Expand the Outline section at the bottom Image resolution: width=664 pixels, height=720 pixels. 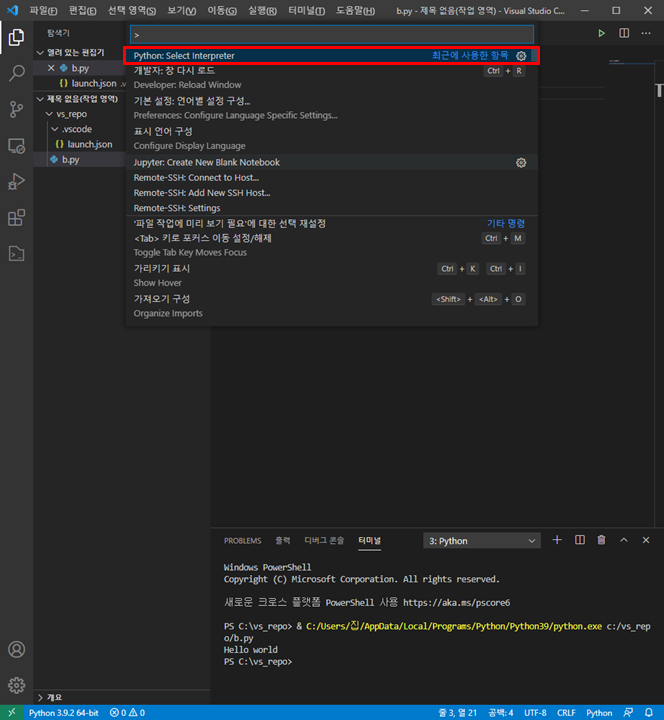(50, 697)
